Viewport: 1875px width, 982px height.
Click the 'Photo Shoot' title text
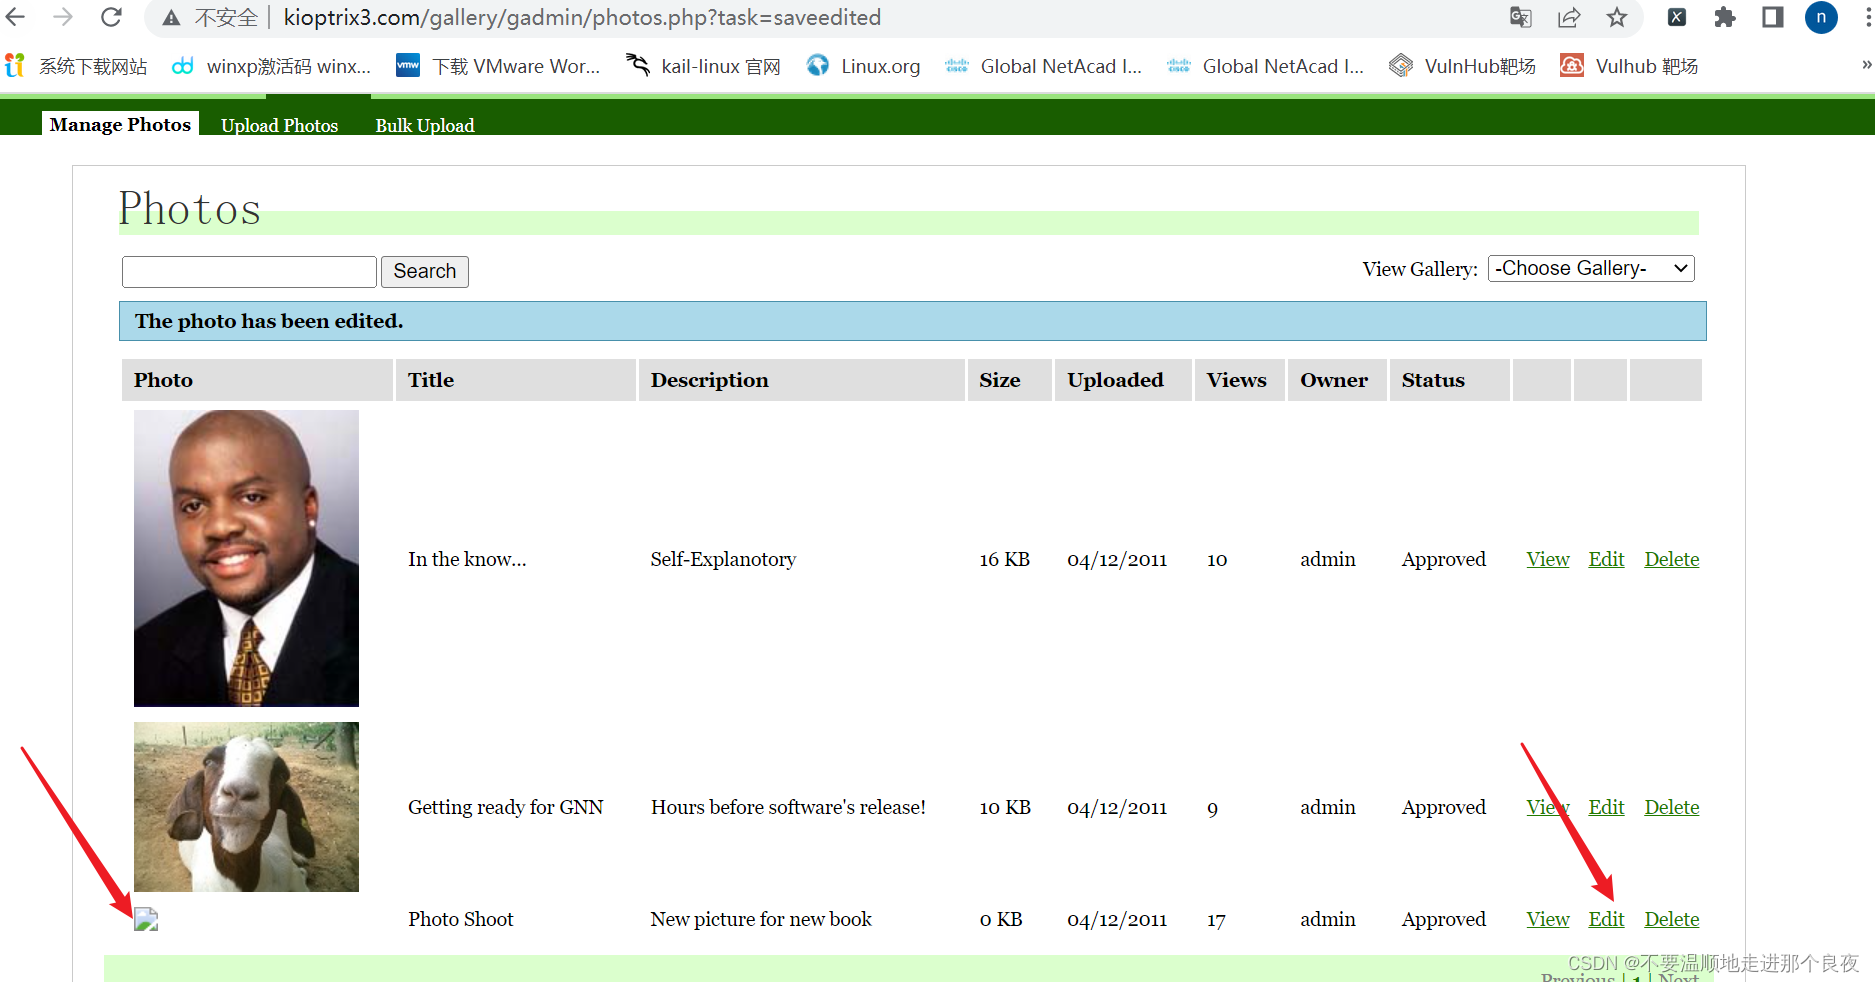pos(461,919)
